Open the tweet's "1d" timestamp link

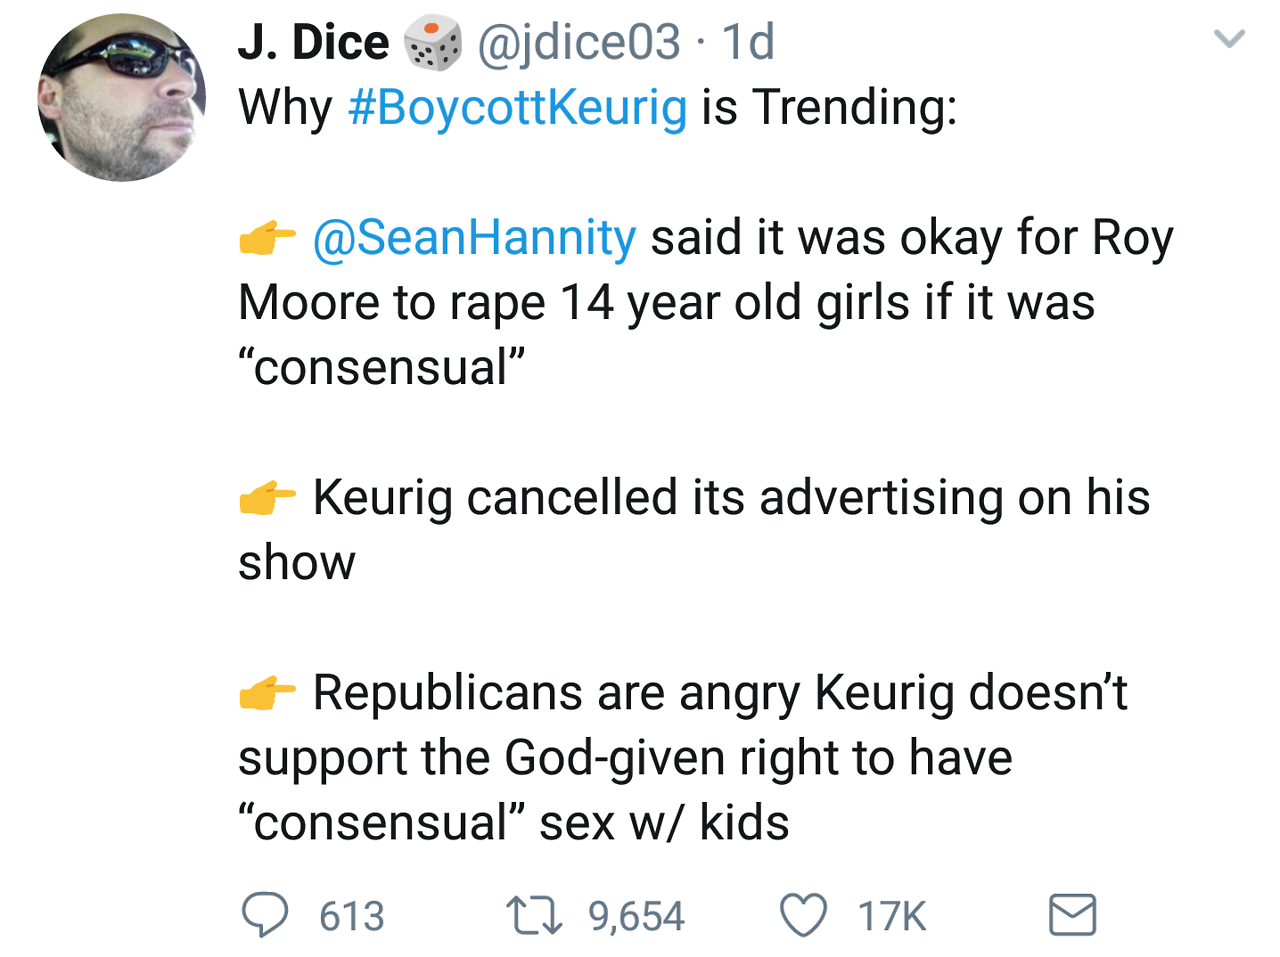748,42
